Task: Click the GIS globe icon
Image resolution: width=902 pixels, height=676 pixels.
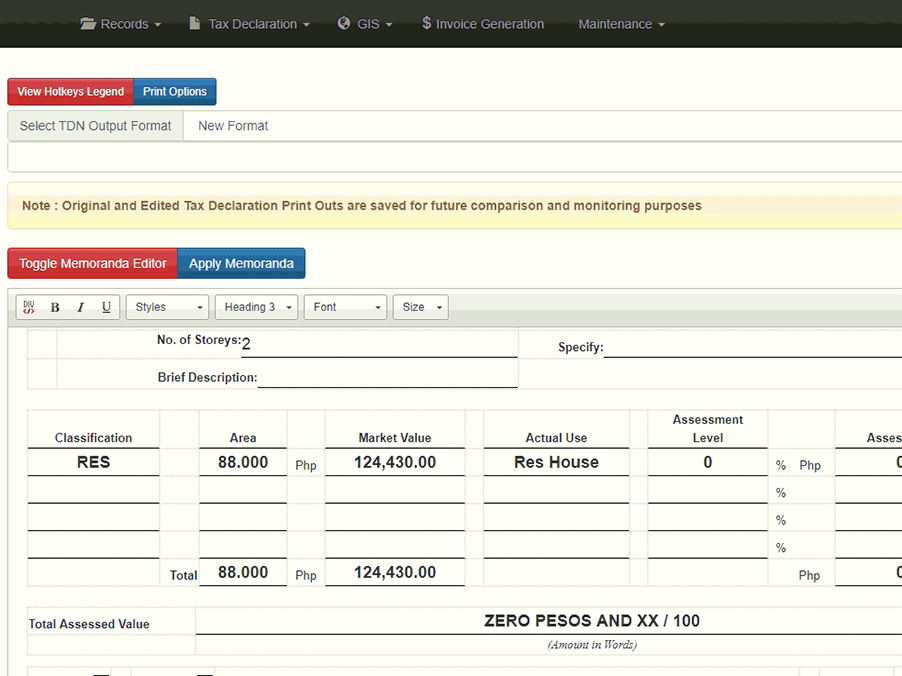Action: click(343, 24)
